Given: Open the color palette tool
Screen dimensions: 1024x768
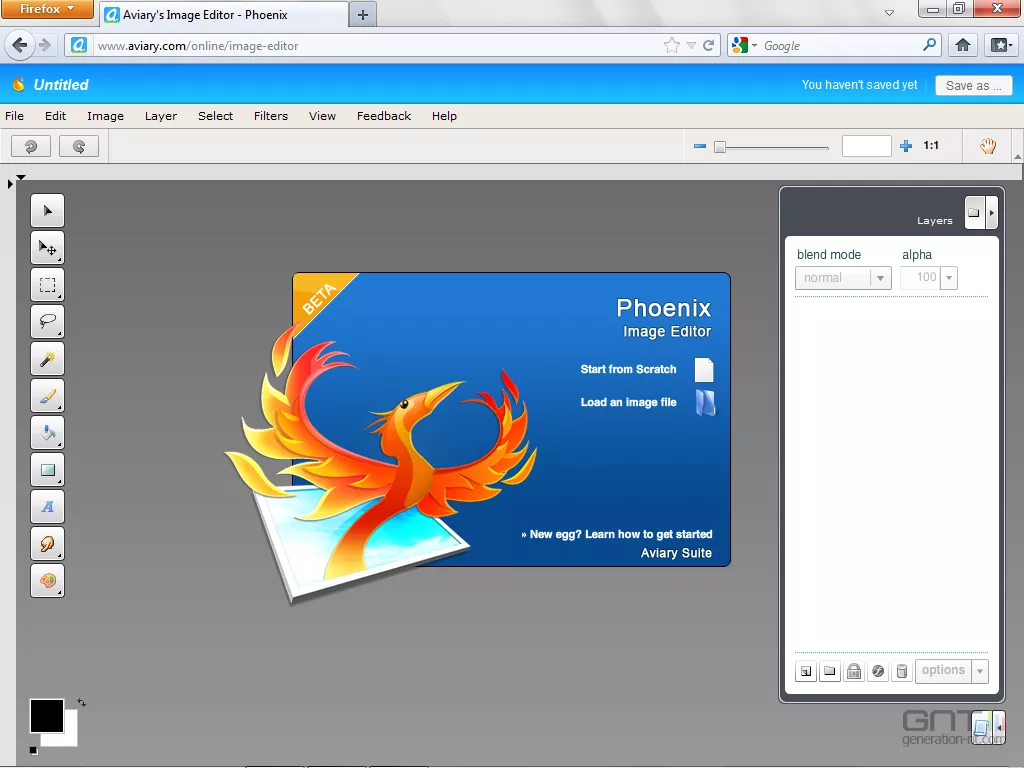Looking at the screenshot, I should coord(47,580).
